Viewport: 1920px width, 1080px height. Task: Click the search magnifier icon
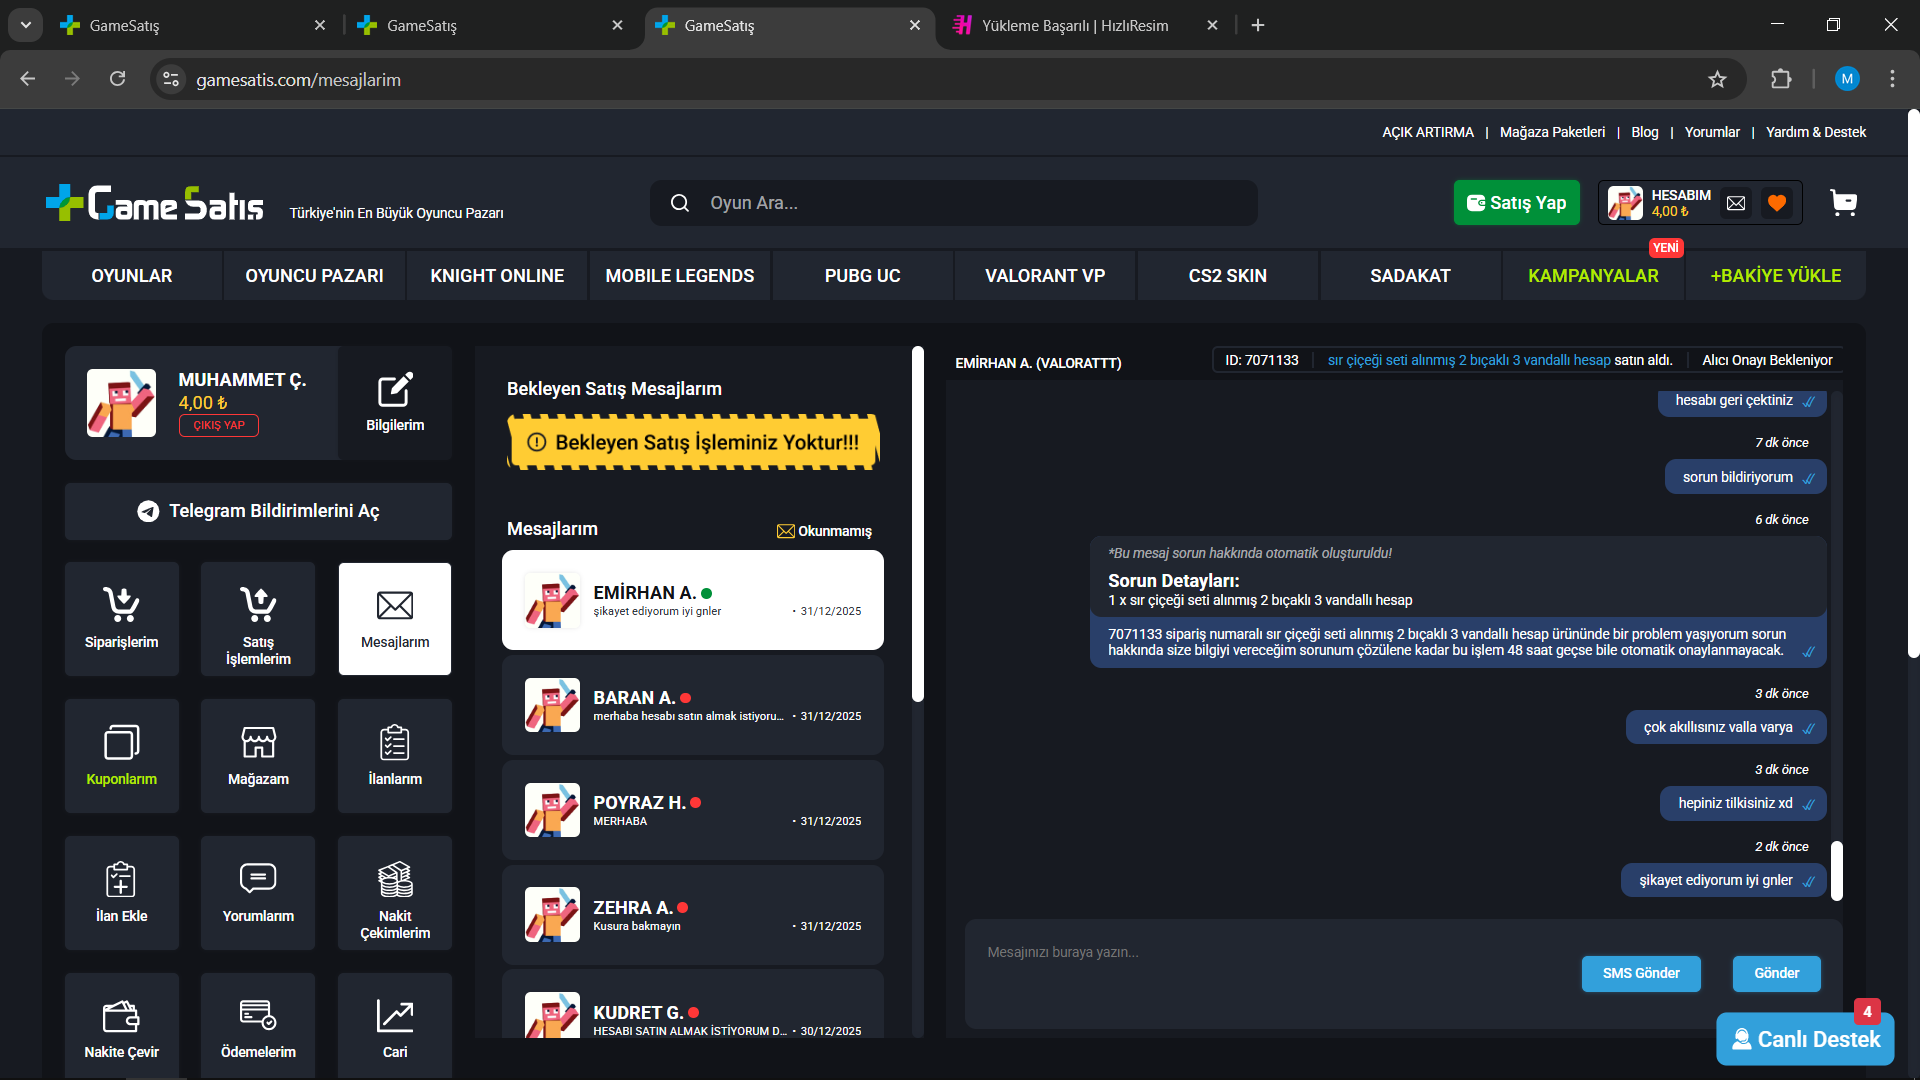pos(680,203)
